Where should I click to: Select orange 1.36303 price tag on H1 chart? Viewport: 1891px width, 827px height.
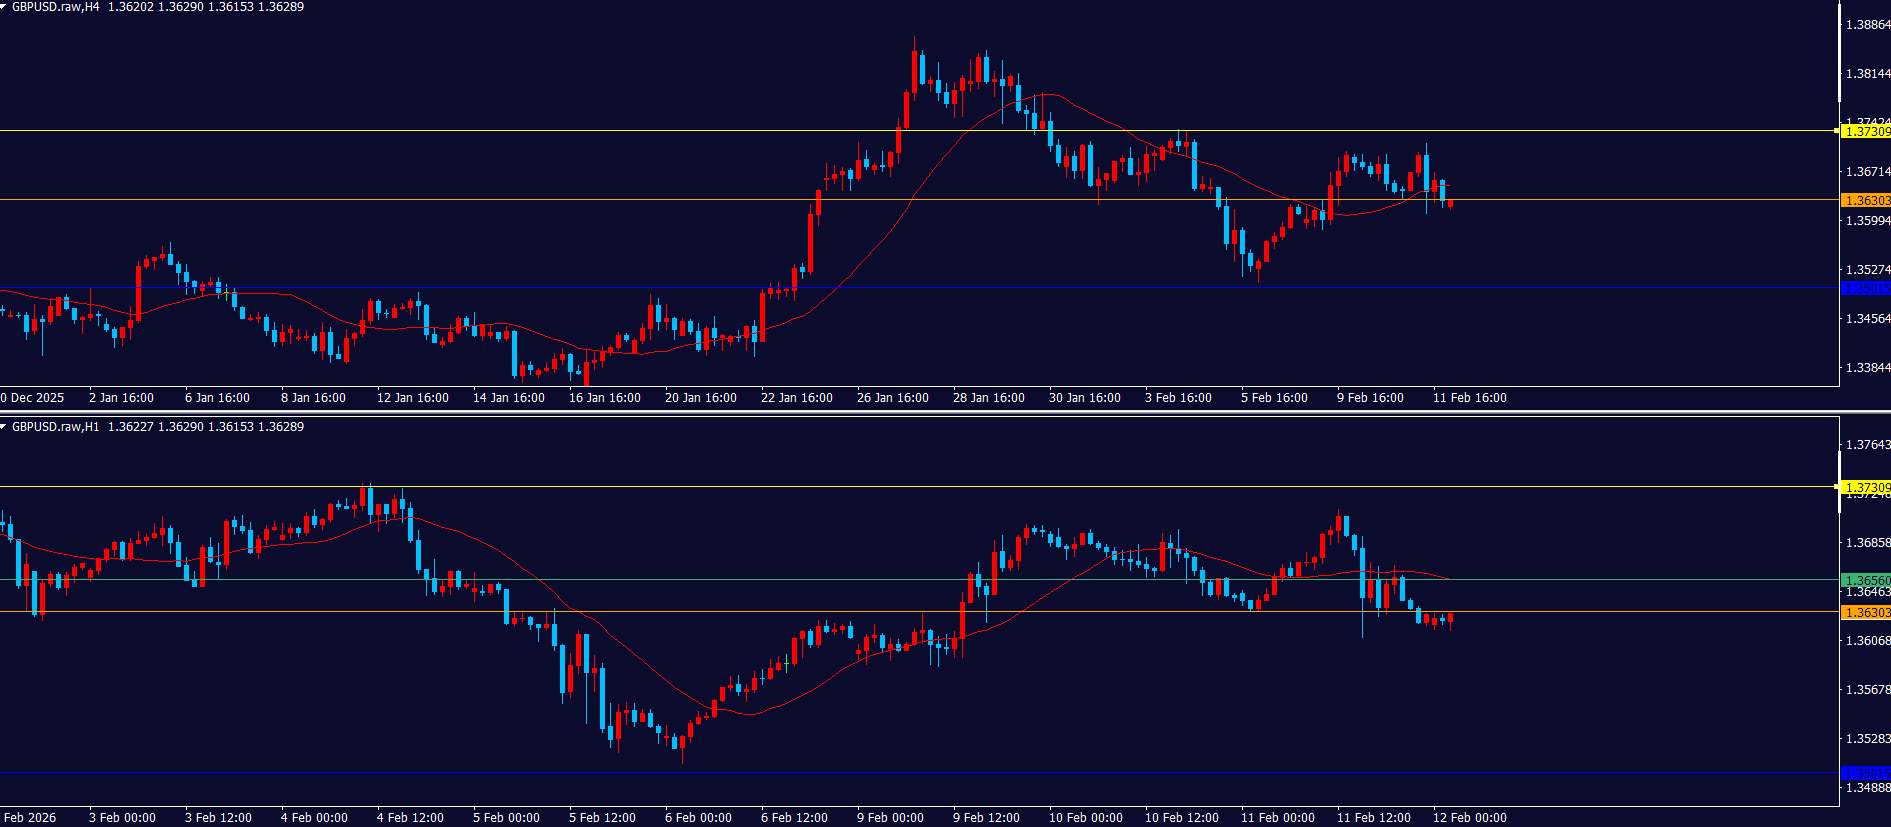[x=1866, y=612]
